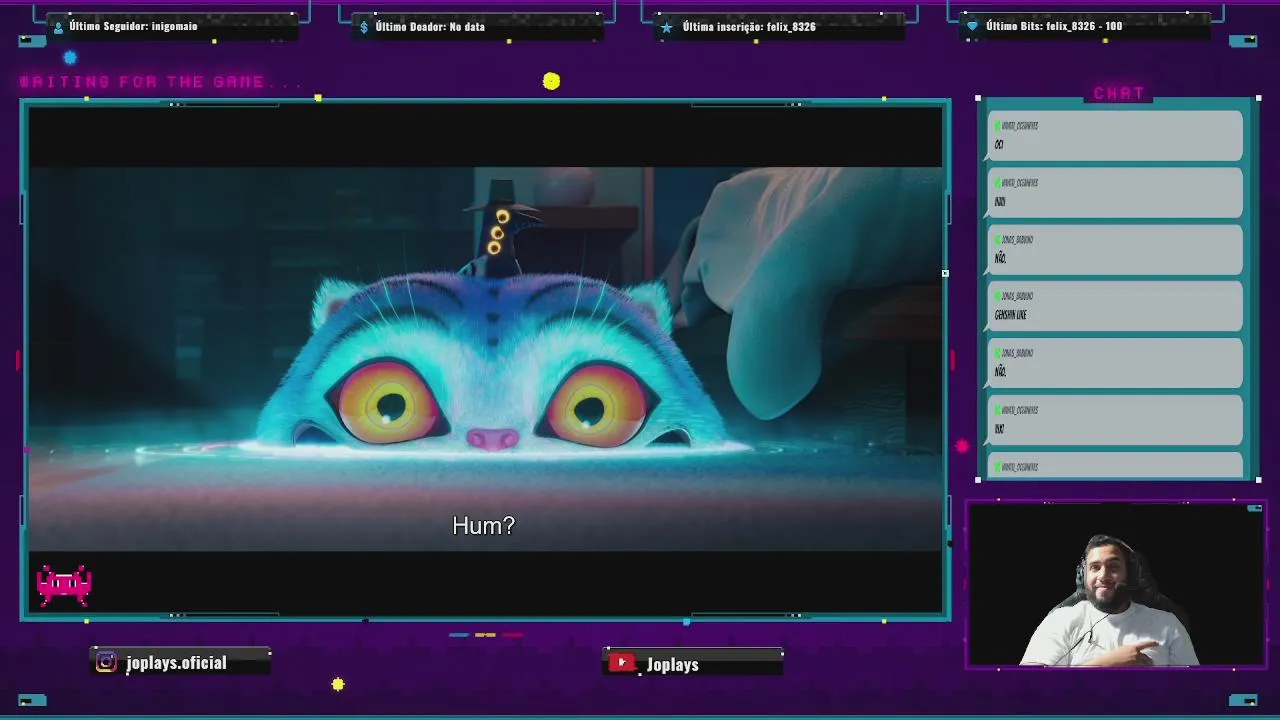The height and width of the screenshot is (720, 1280).
Task: Click the star icon beside Última inscrição
Action: coord(667,27)
